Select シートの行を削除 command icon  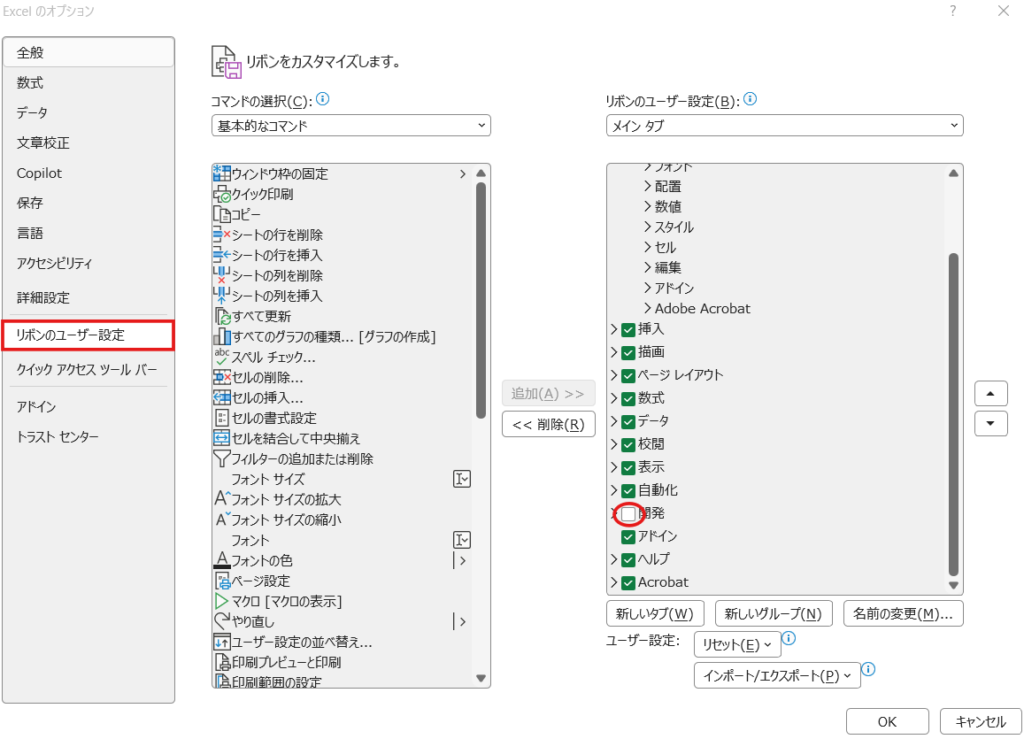tap(222, 234)
